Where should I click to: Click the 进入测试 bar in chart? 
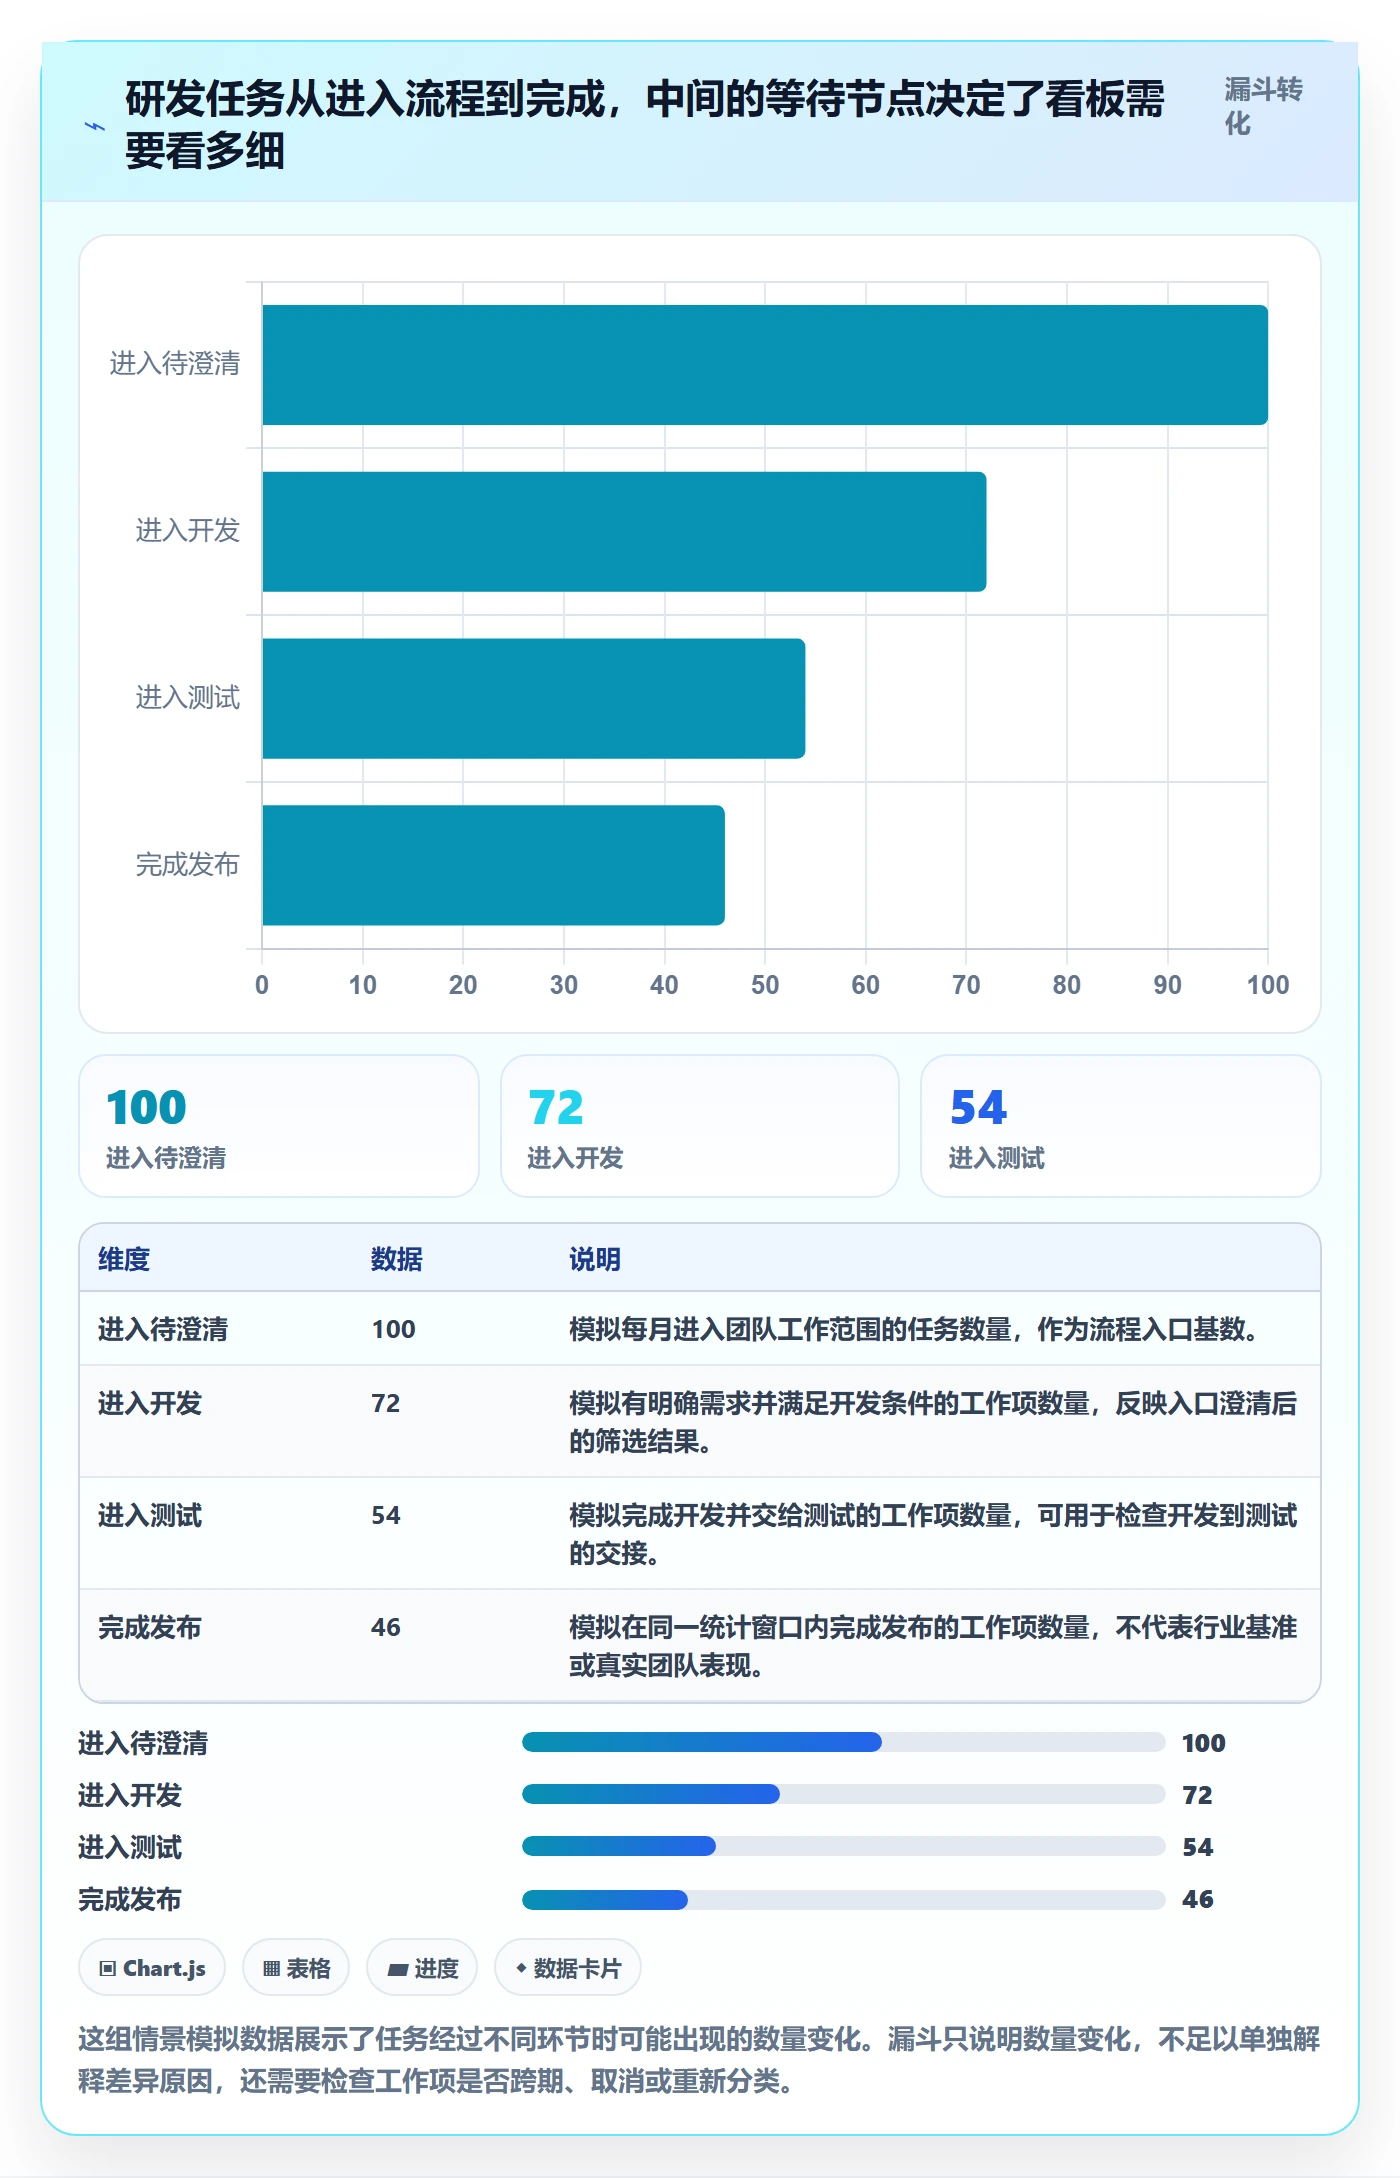[534, 698]
